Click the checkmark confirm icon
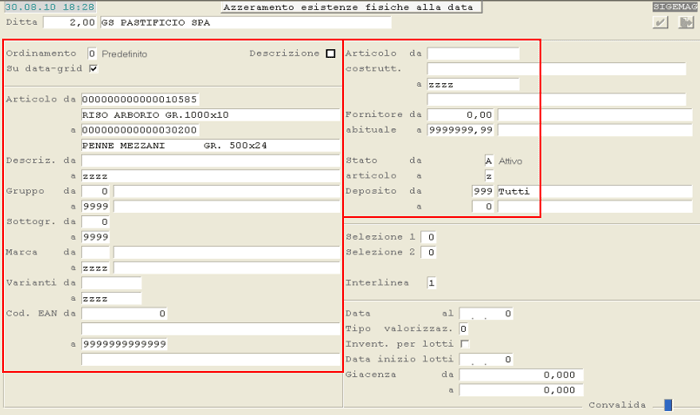 [x=660, y=23]
